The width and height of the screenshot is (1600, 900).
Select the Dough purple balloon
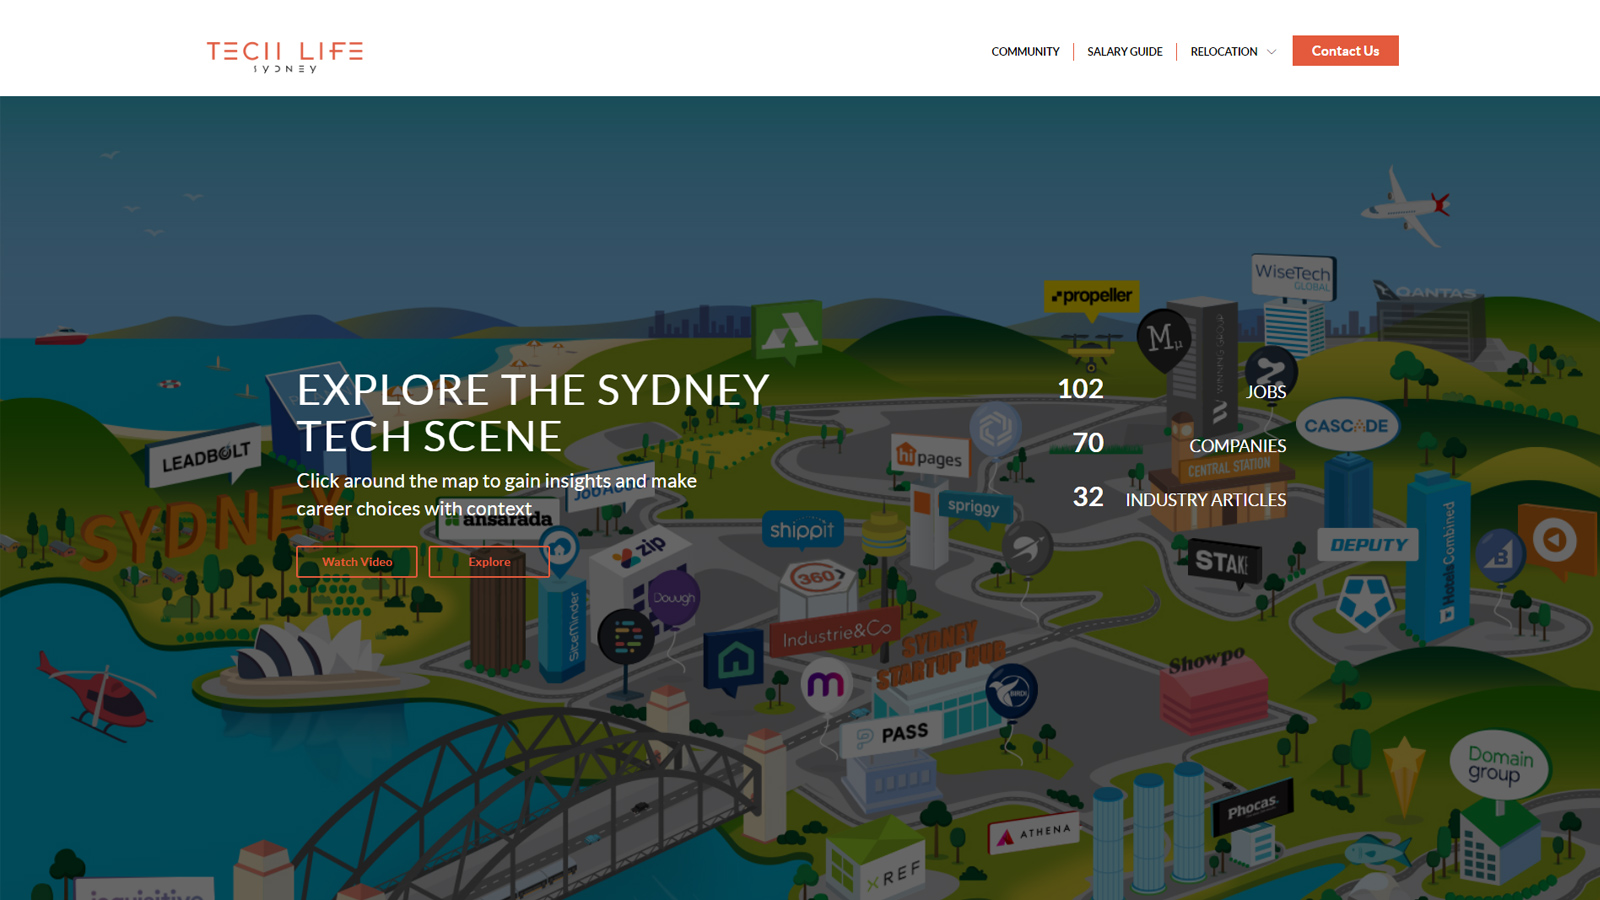pyautogui.click(x=674, y=598)
